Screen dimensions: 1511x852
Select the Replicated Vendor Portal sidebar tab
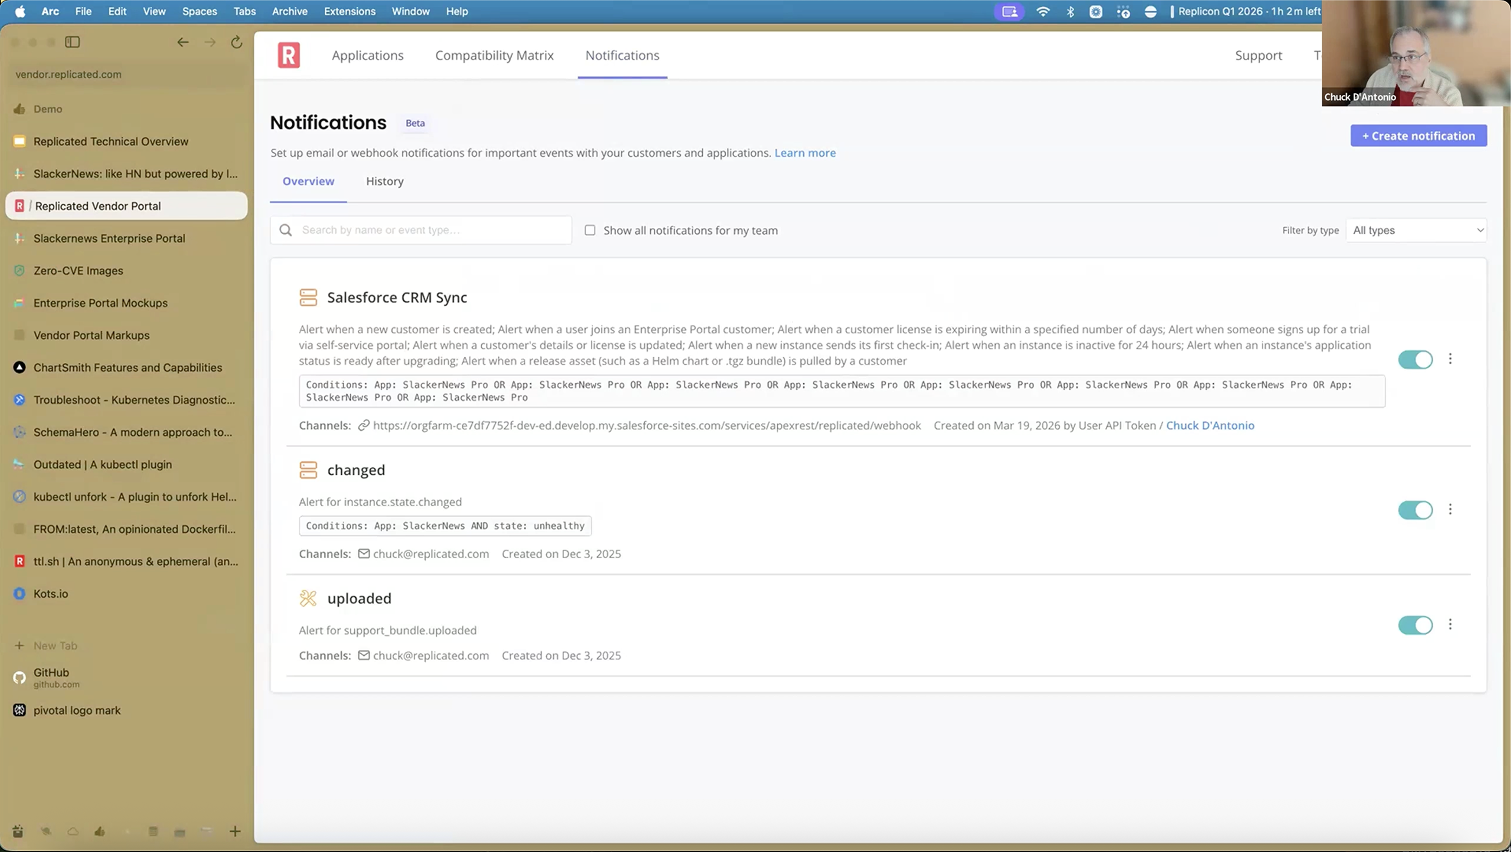127,206
